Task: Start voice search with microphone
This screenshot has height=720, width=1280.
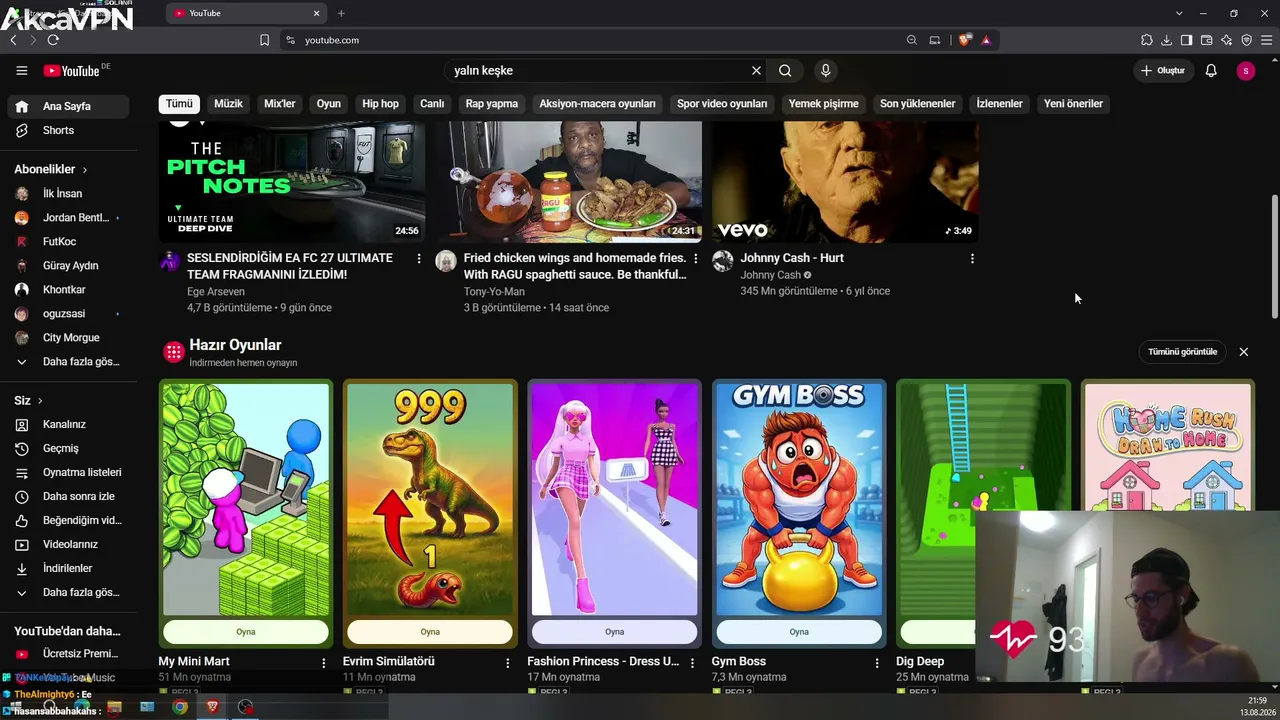Action: pos(825,71)
